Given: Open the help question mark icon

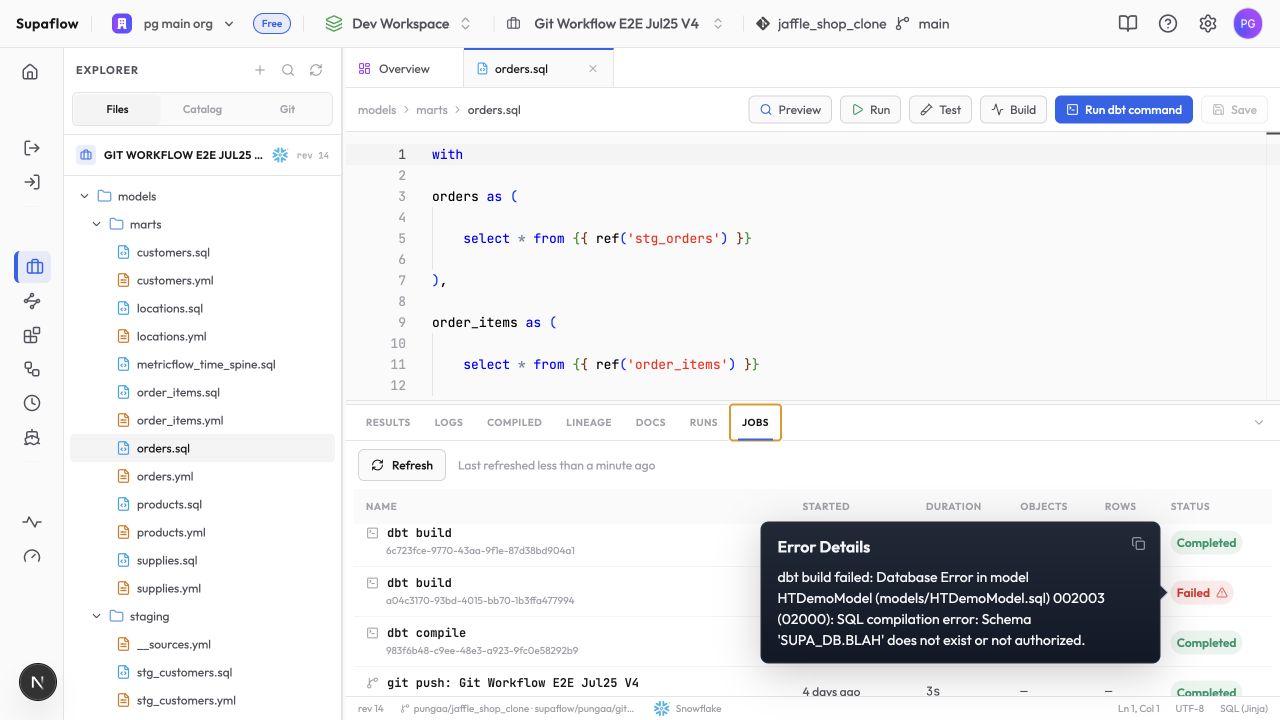Looking at the screenshot, I should pos(1168,23).
